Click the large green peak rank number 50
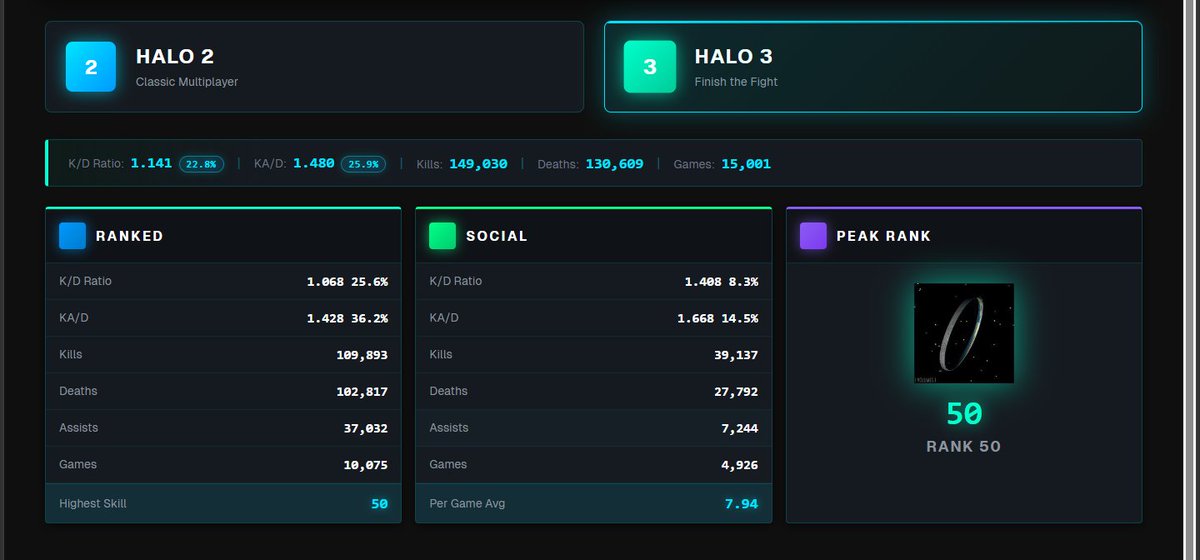The height and width of the screenshot is (560, 1200). (x=964, y=414)
